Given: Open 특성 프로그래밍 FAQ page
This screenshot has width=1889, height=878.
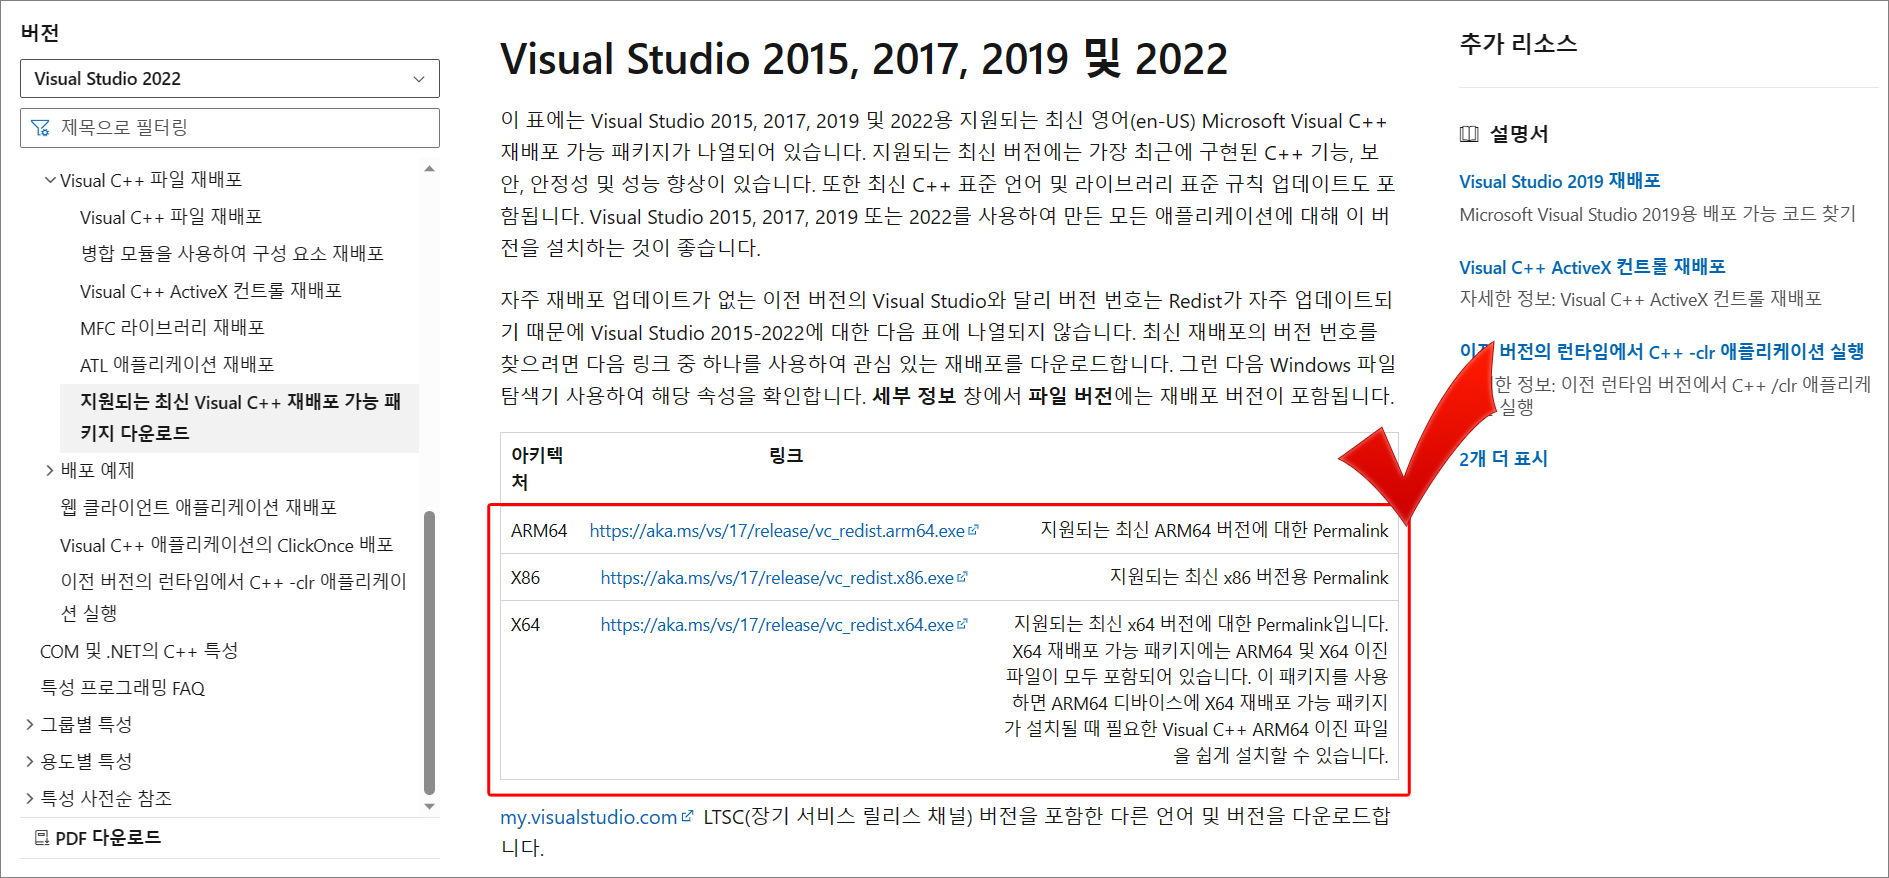Looking at the screenshot, I should click(122, 688).
